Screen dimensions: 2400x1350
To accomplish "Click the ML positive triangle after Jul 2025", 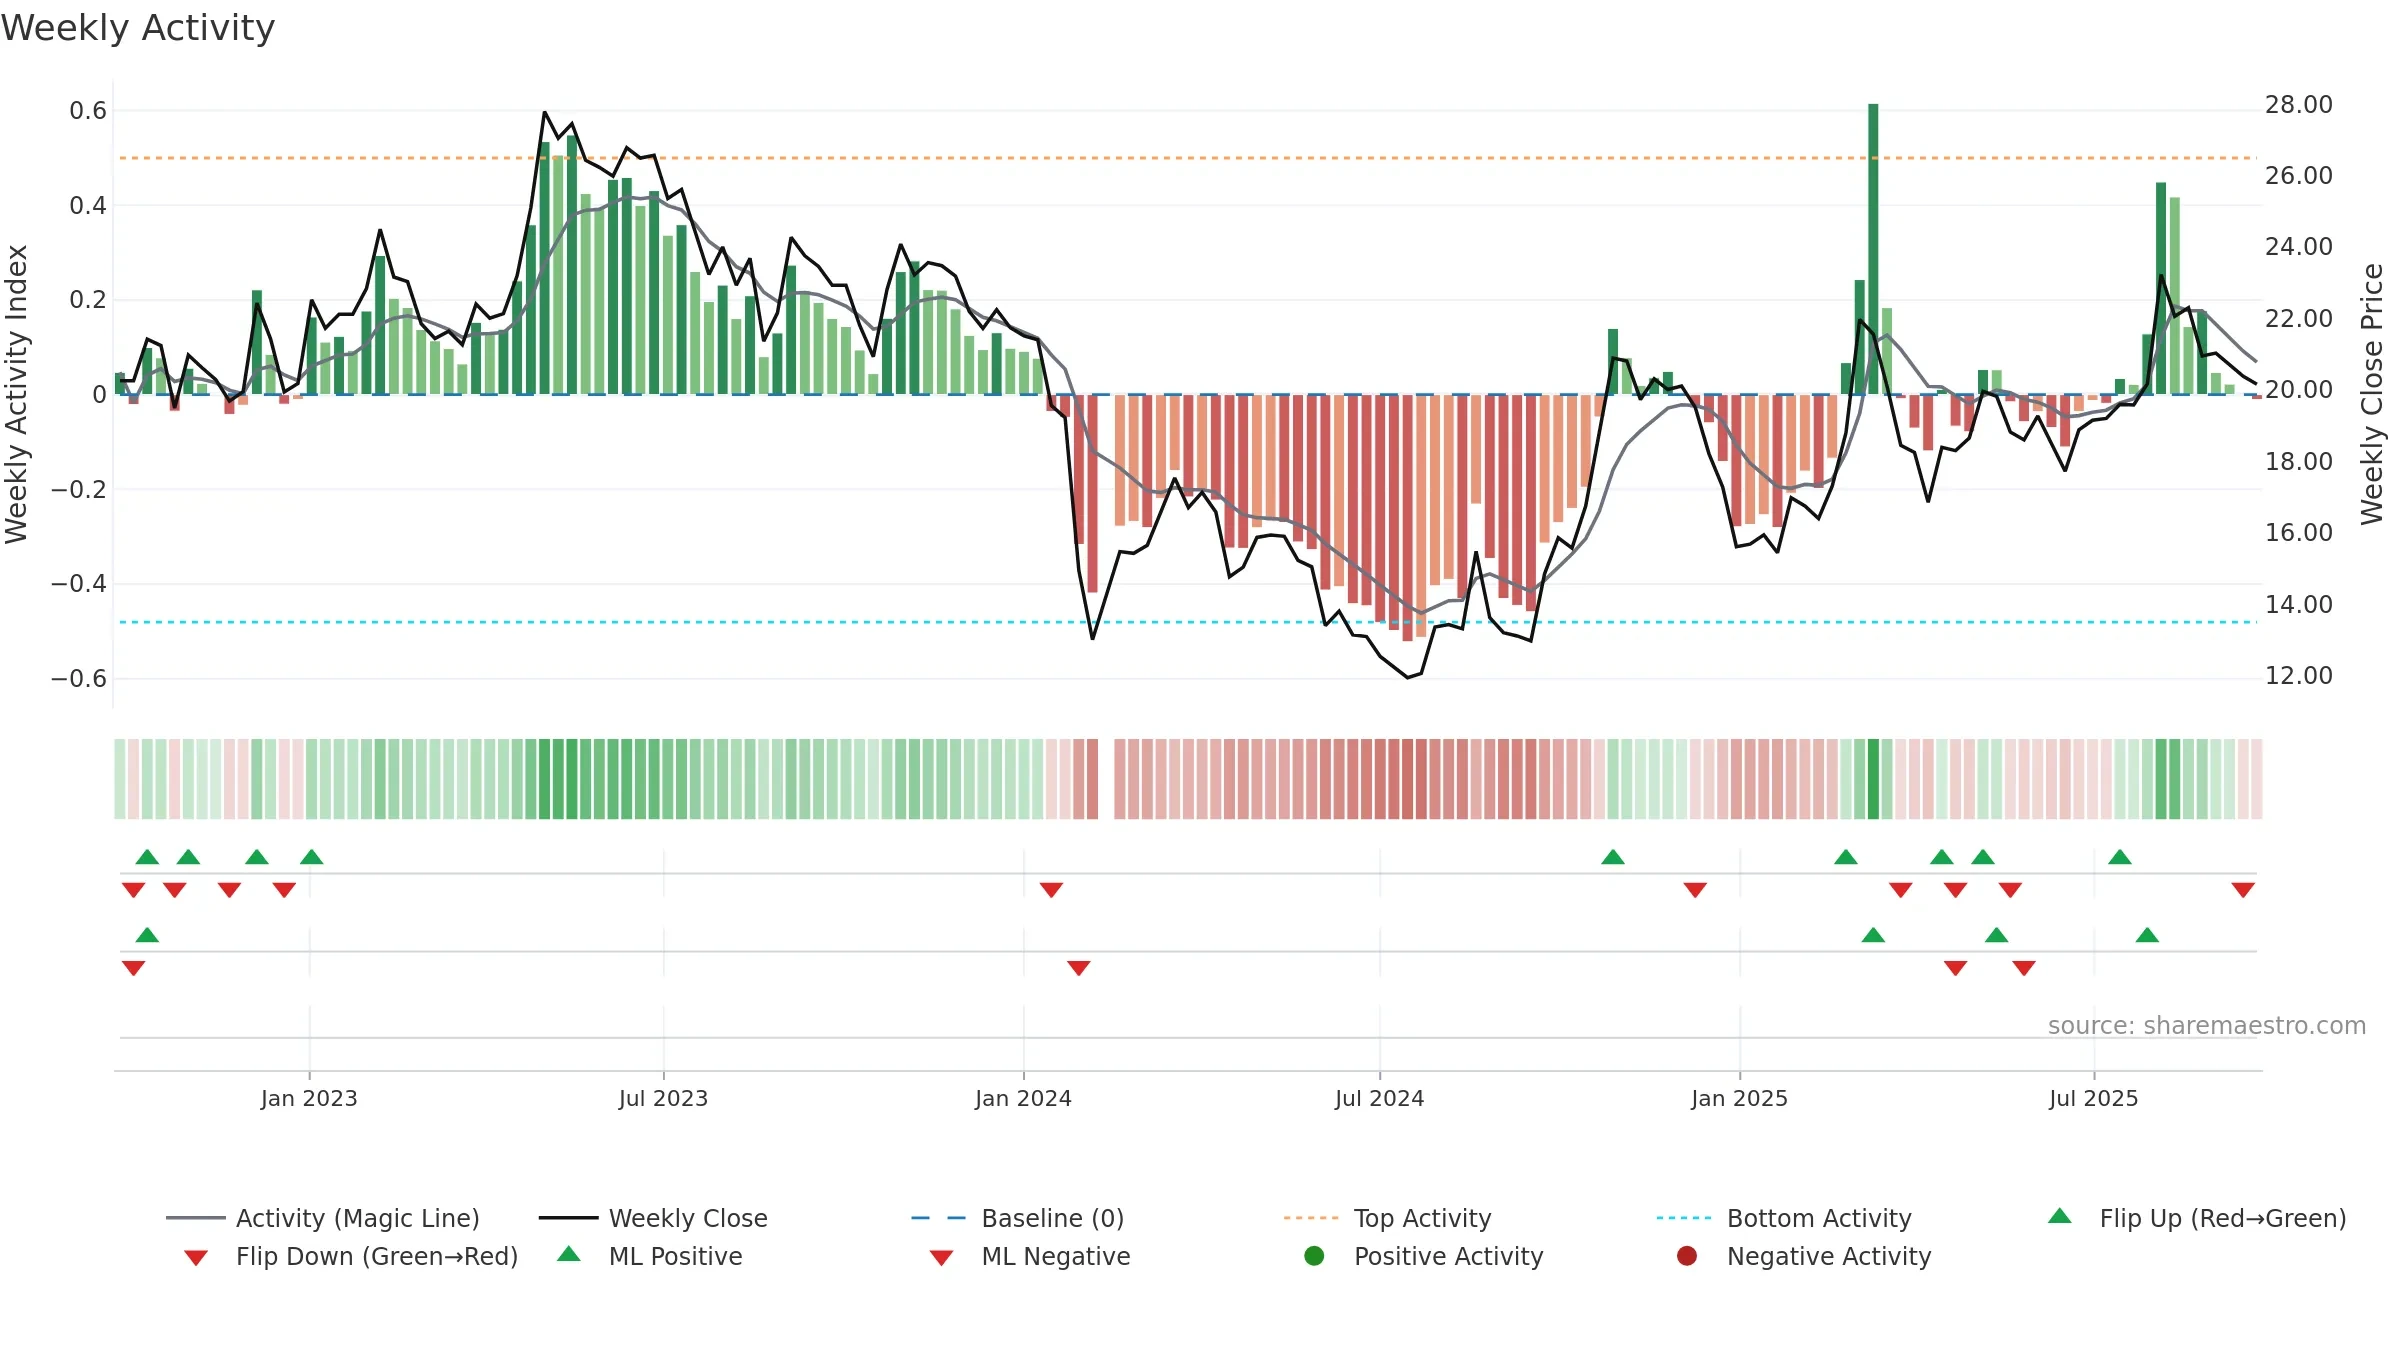I will coord(2147,935).
